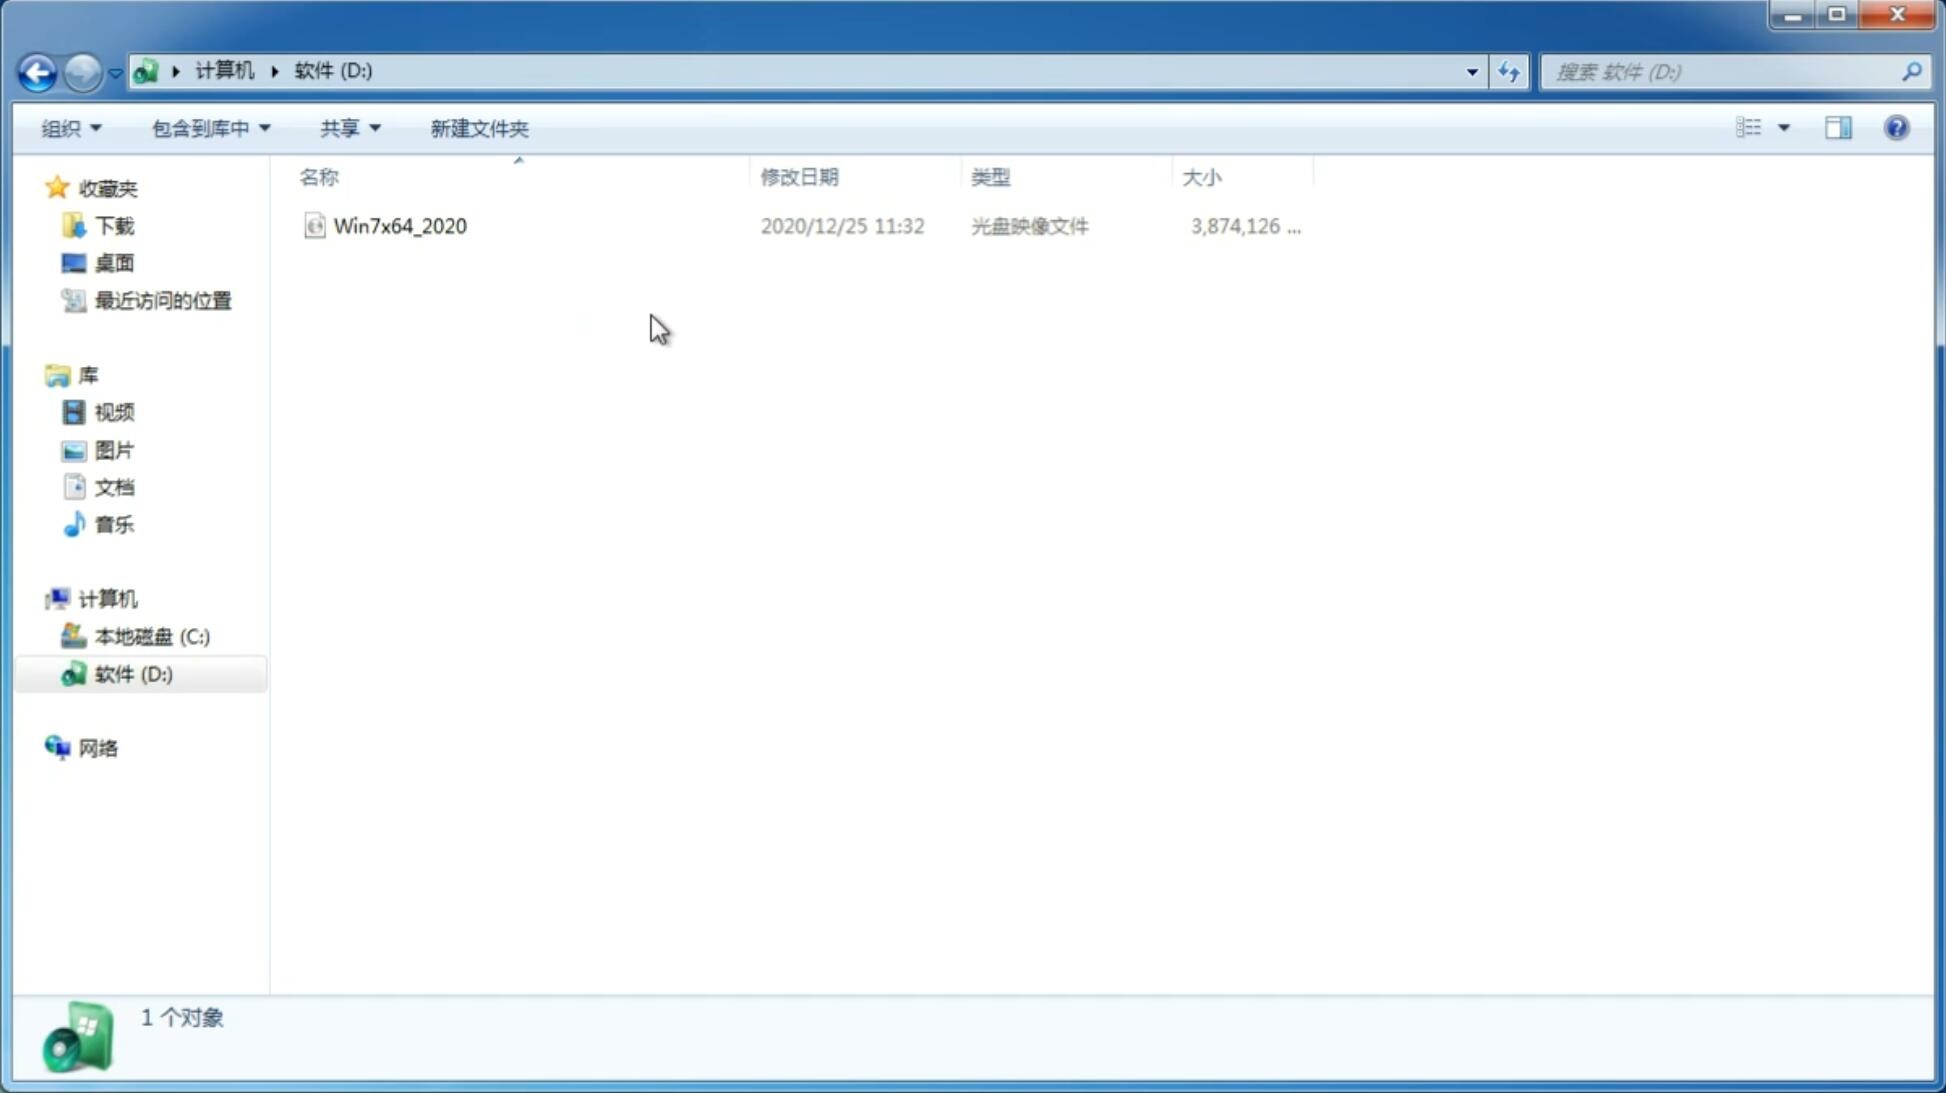Screen dimensions: 1946x1093
Task: Click 帮助 (Help) icon in toolbar
Action: click(x=1897, y=127)
